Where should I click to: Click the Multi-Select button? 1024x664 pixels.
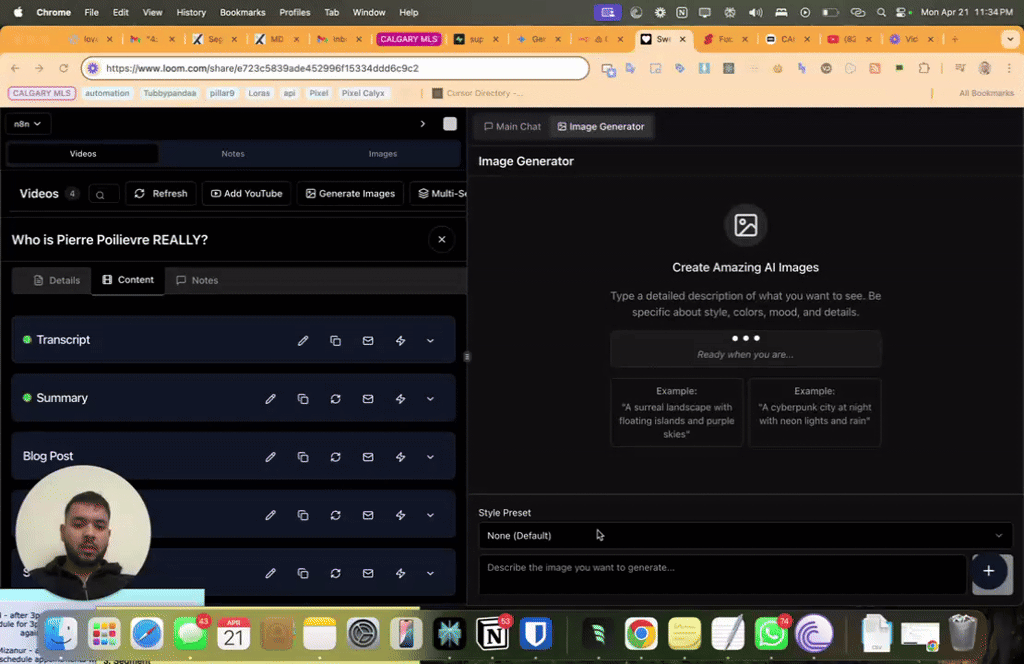tap(439, 193)
